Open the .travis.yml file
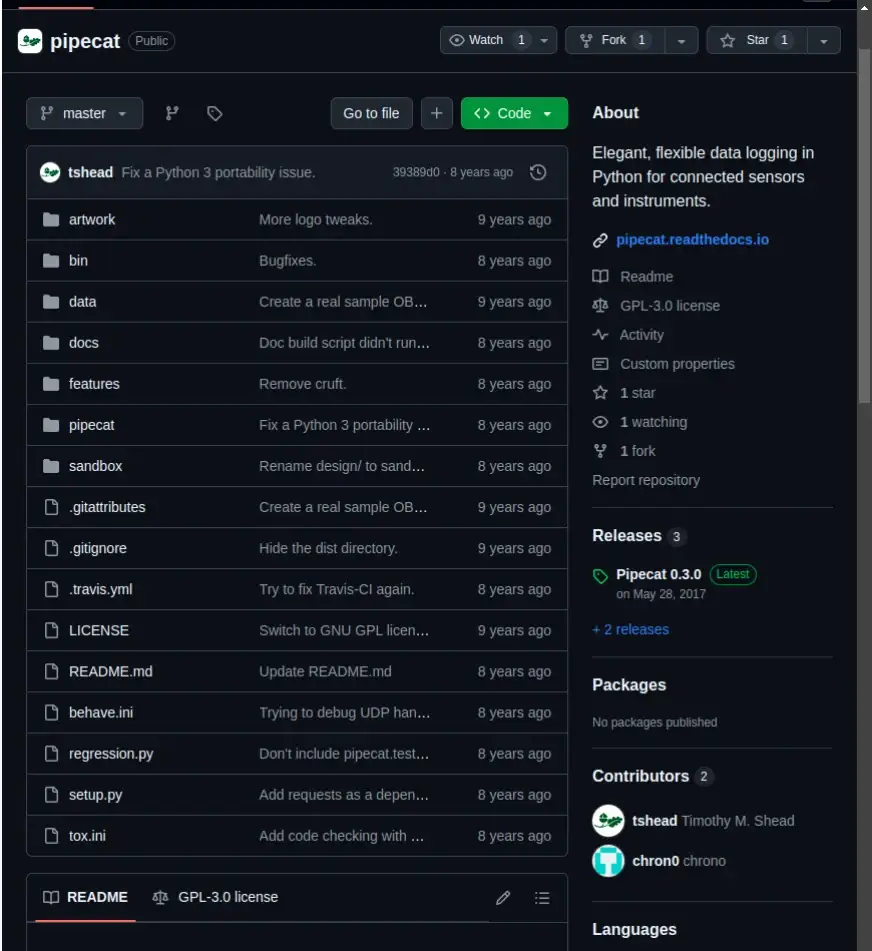872x951 pixels. (x=100, y=590)
